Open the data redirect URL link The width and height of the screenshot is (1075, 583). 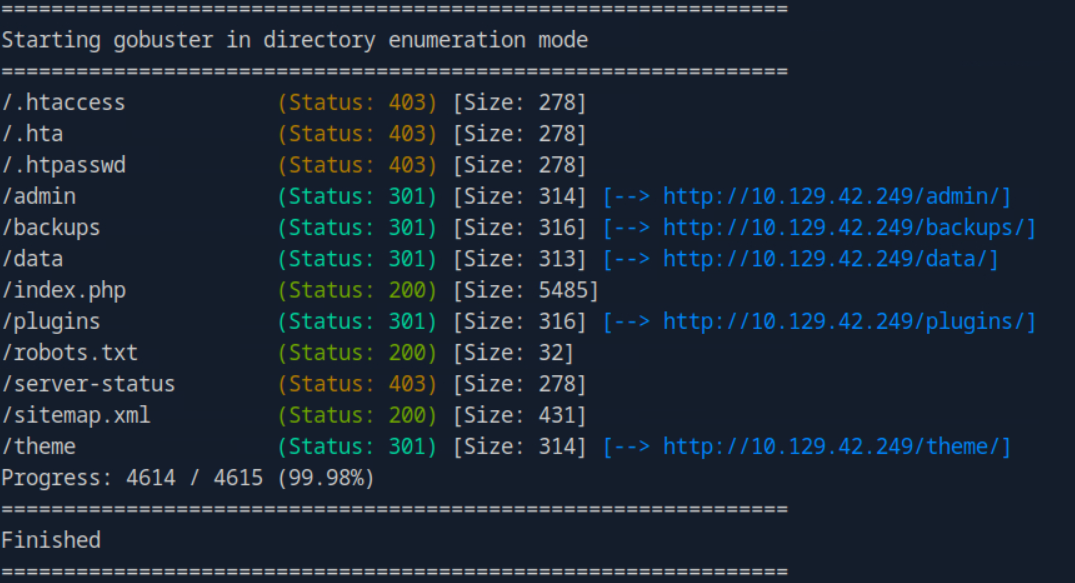(830, 259)
